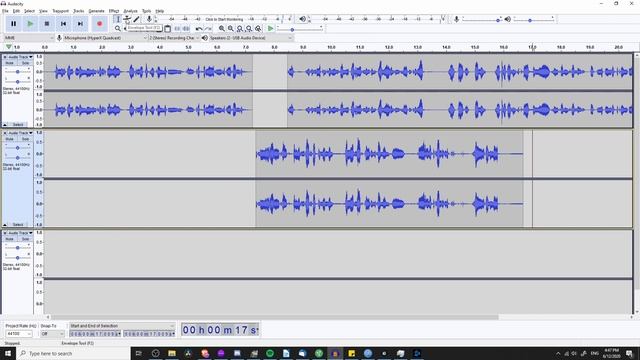This screenshot has width=640, height=360.
Task: Solo the bottom audio track
Action: pyautogui.click(x=25, y=239)
